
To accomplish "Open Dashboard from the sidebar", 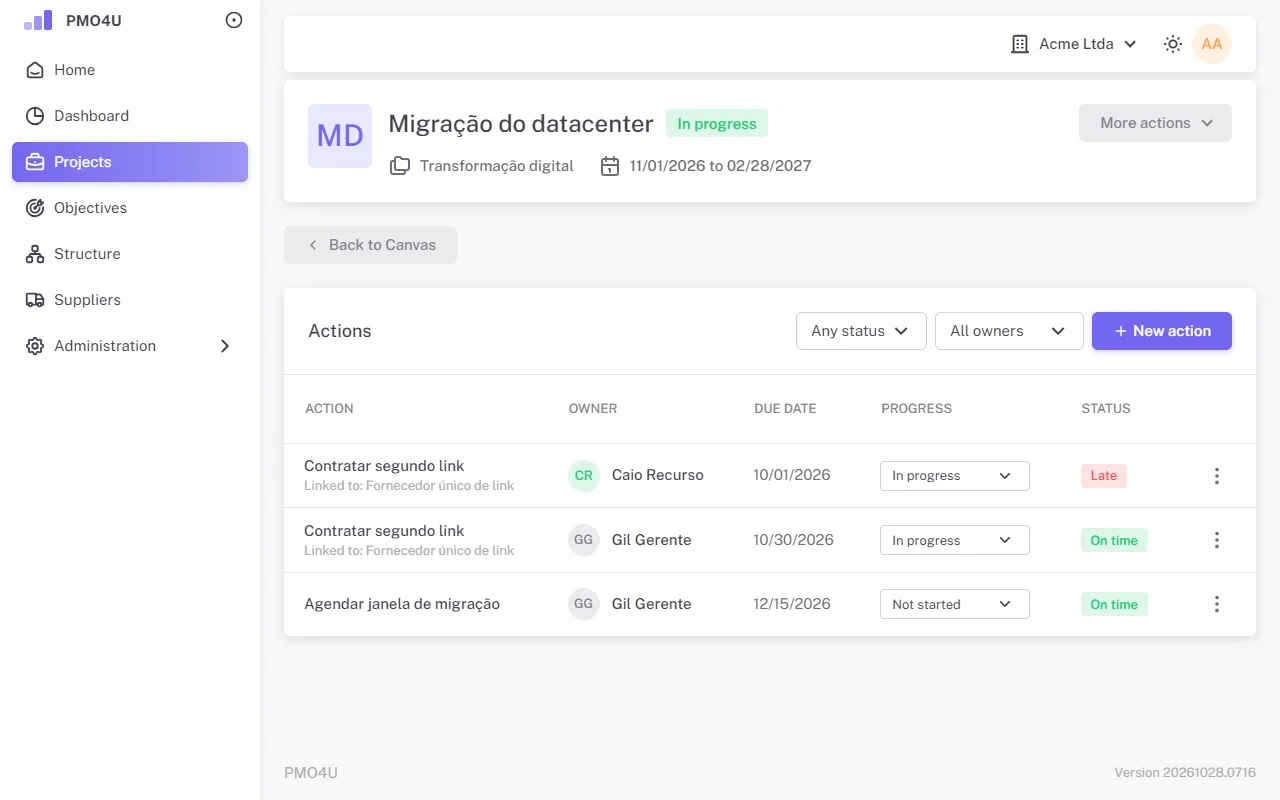I will click(130, 116).
